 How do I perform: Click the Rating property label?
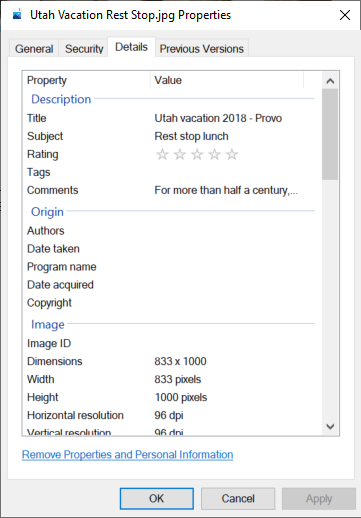click(43, 154)
